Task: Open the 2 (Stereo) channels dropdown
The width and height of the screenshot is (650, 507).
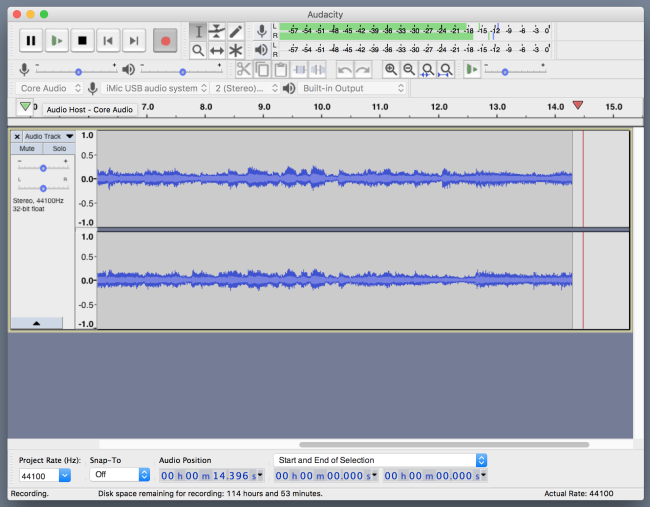Action: click(245, 88)
